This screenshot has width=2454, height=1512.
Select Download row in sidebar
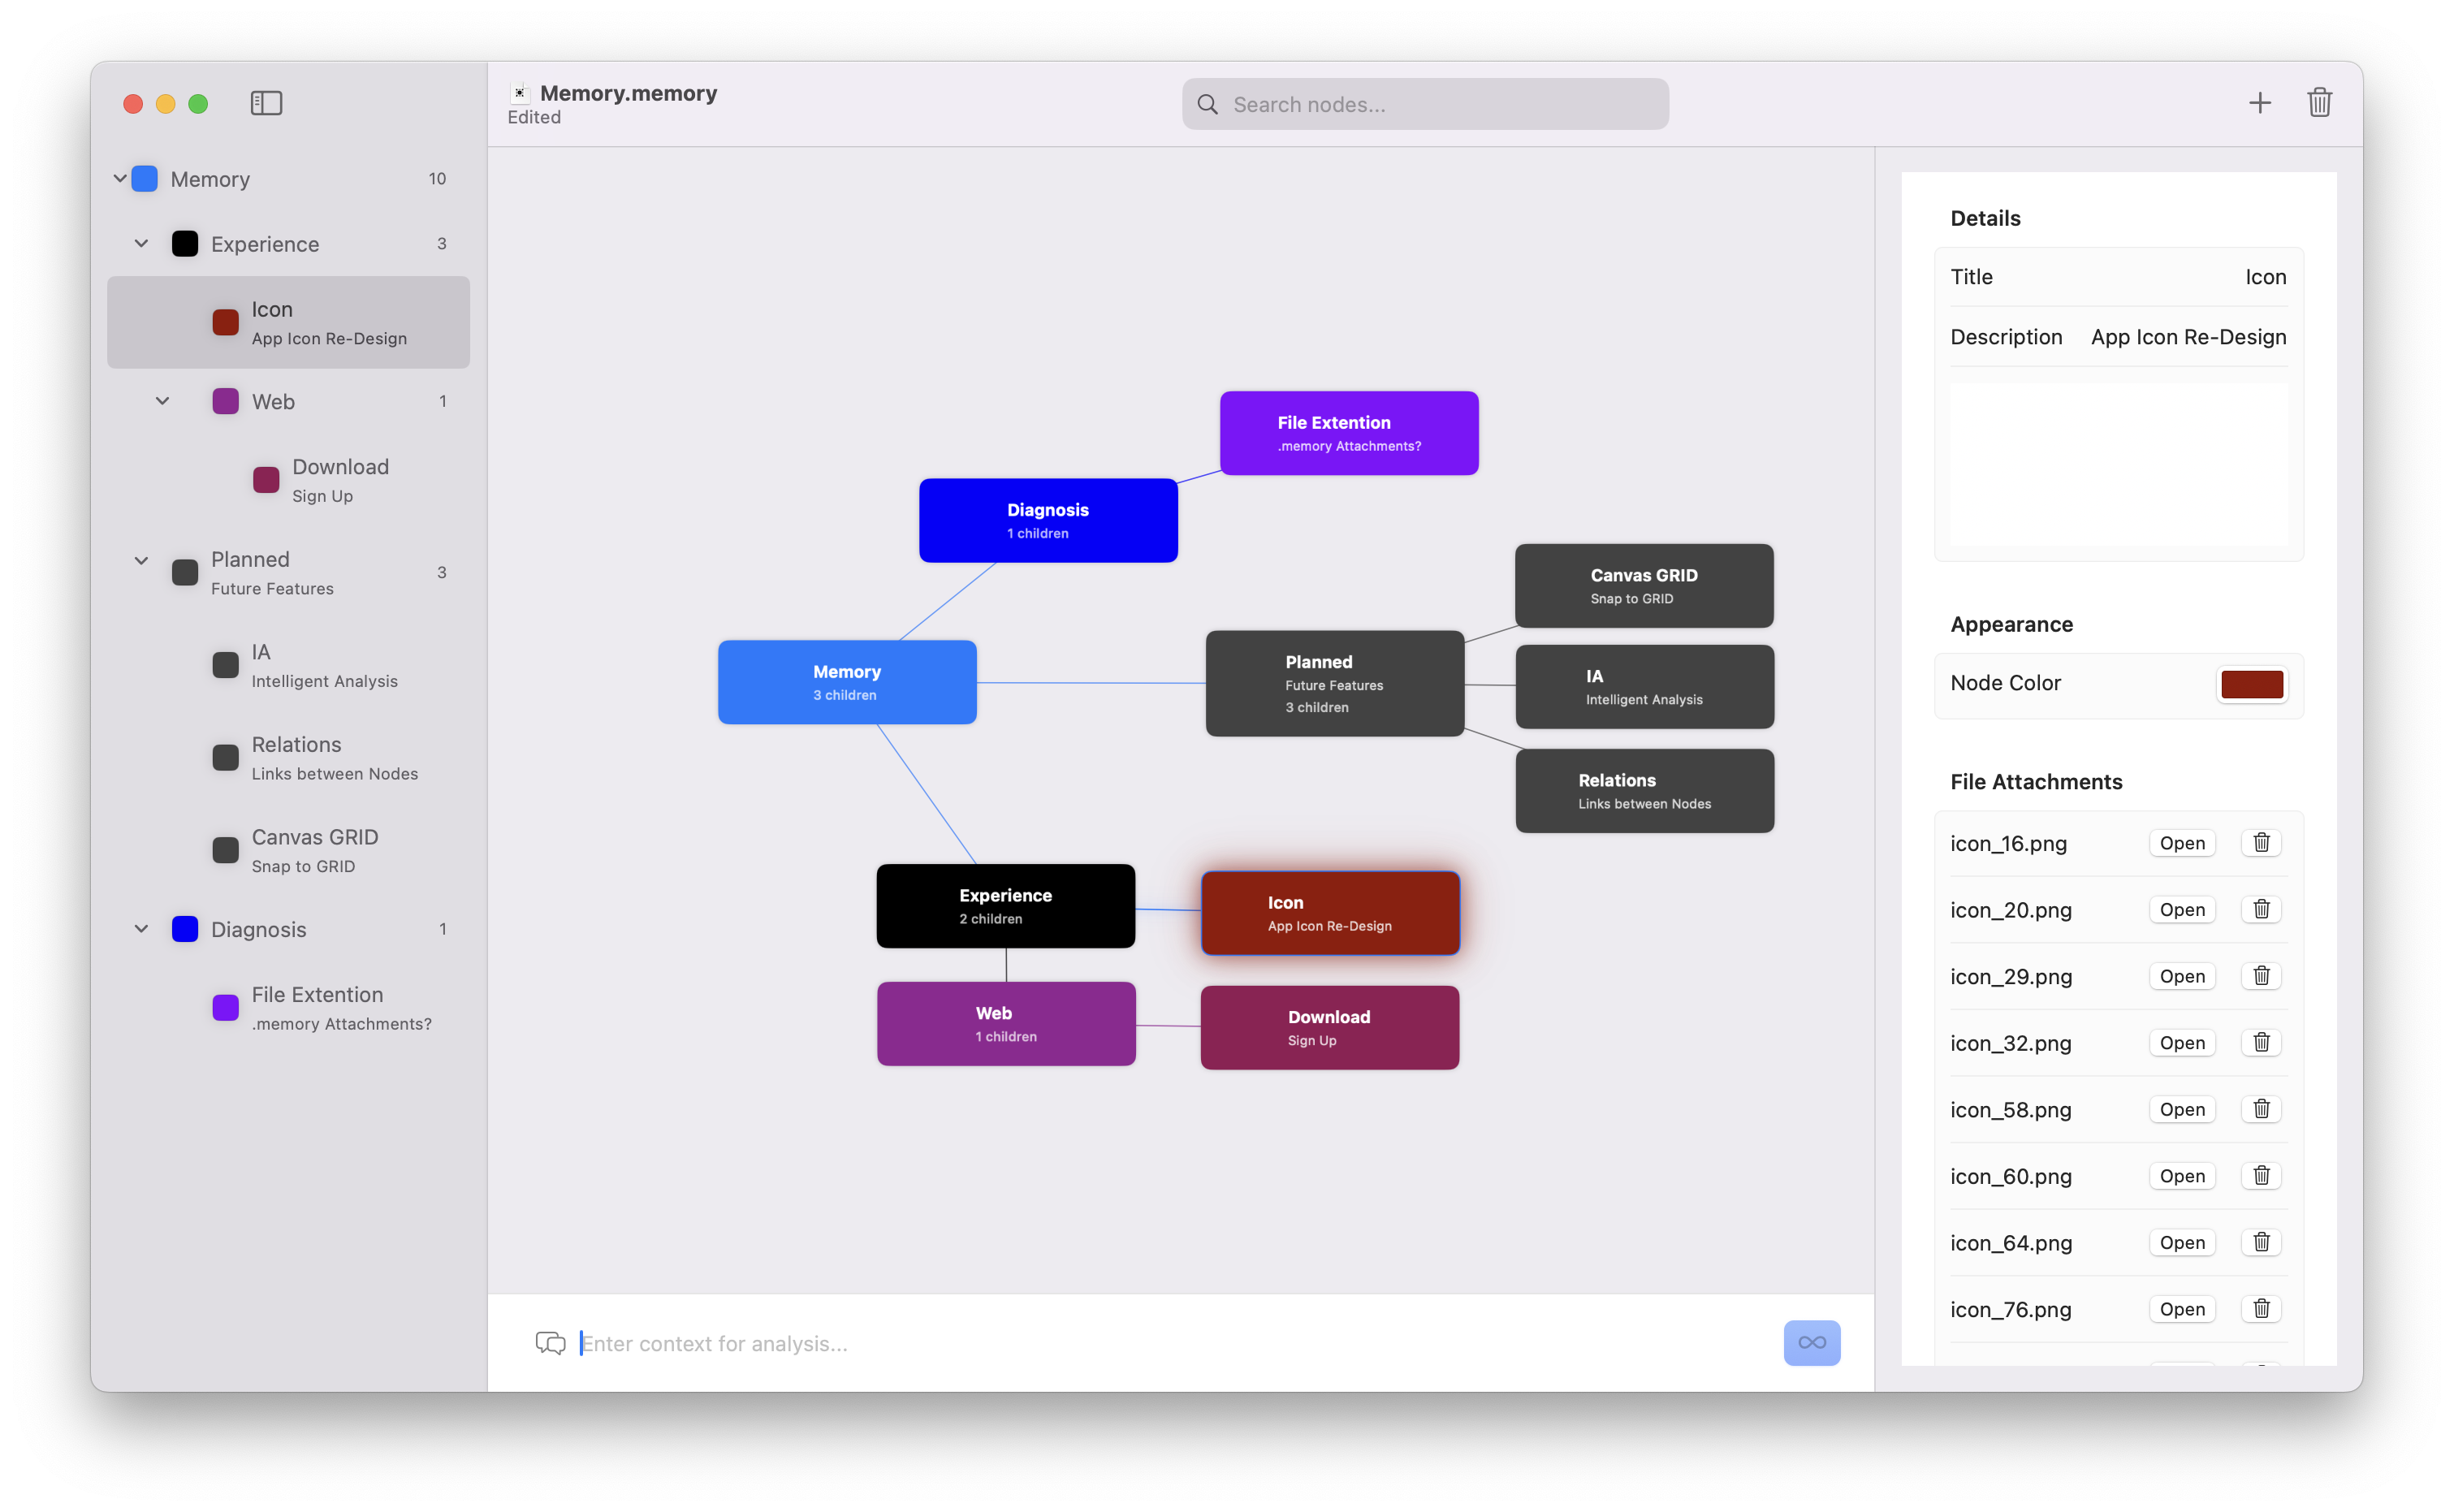pyautogui.click(x=288, y=480)
